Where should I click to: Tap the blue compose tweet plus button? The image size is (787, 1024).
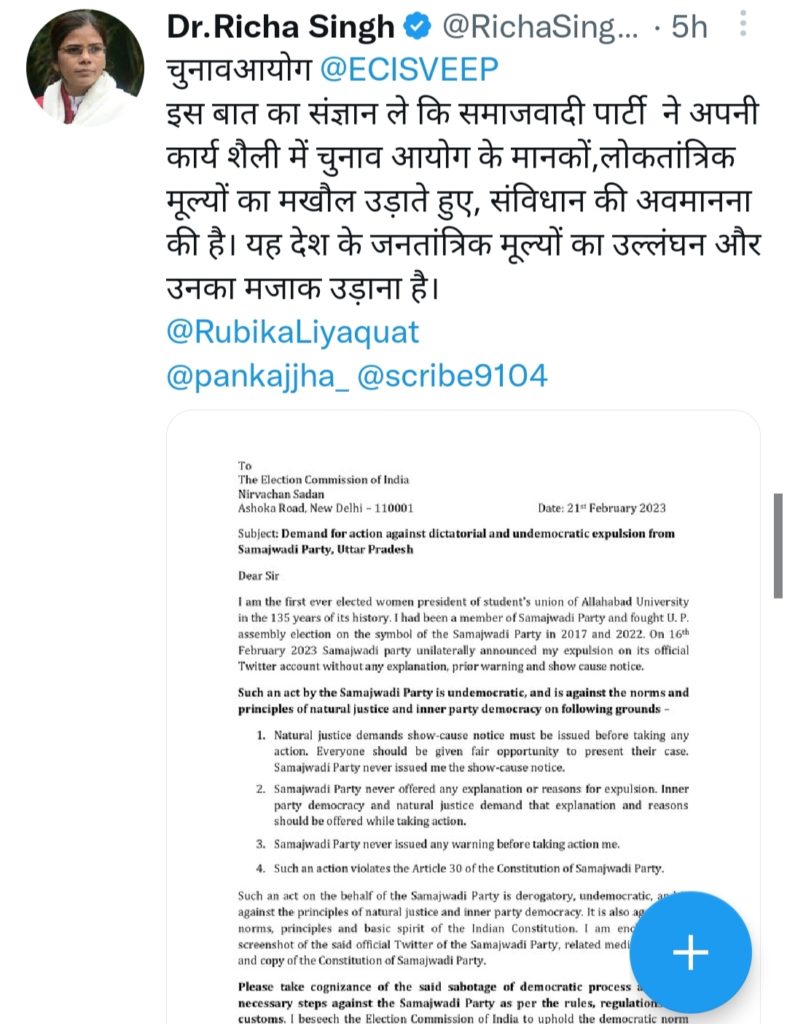690,952
